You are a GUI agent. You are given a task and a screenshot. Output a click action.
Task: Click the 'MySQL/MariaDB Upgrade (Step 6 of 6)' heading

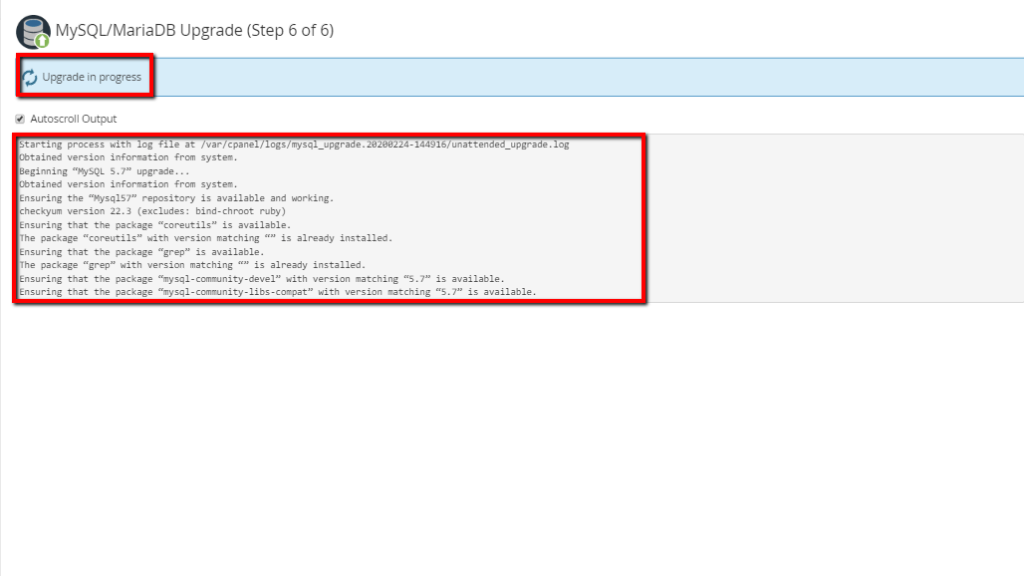(x=195, y=31)
